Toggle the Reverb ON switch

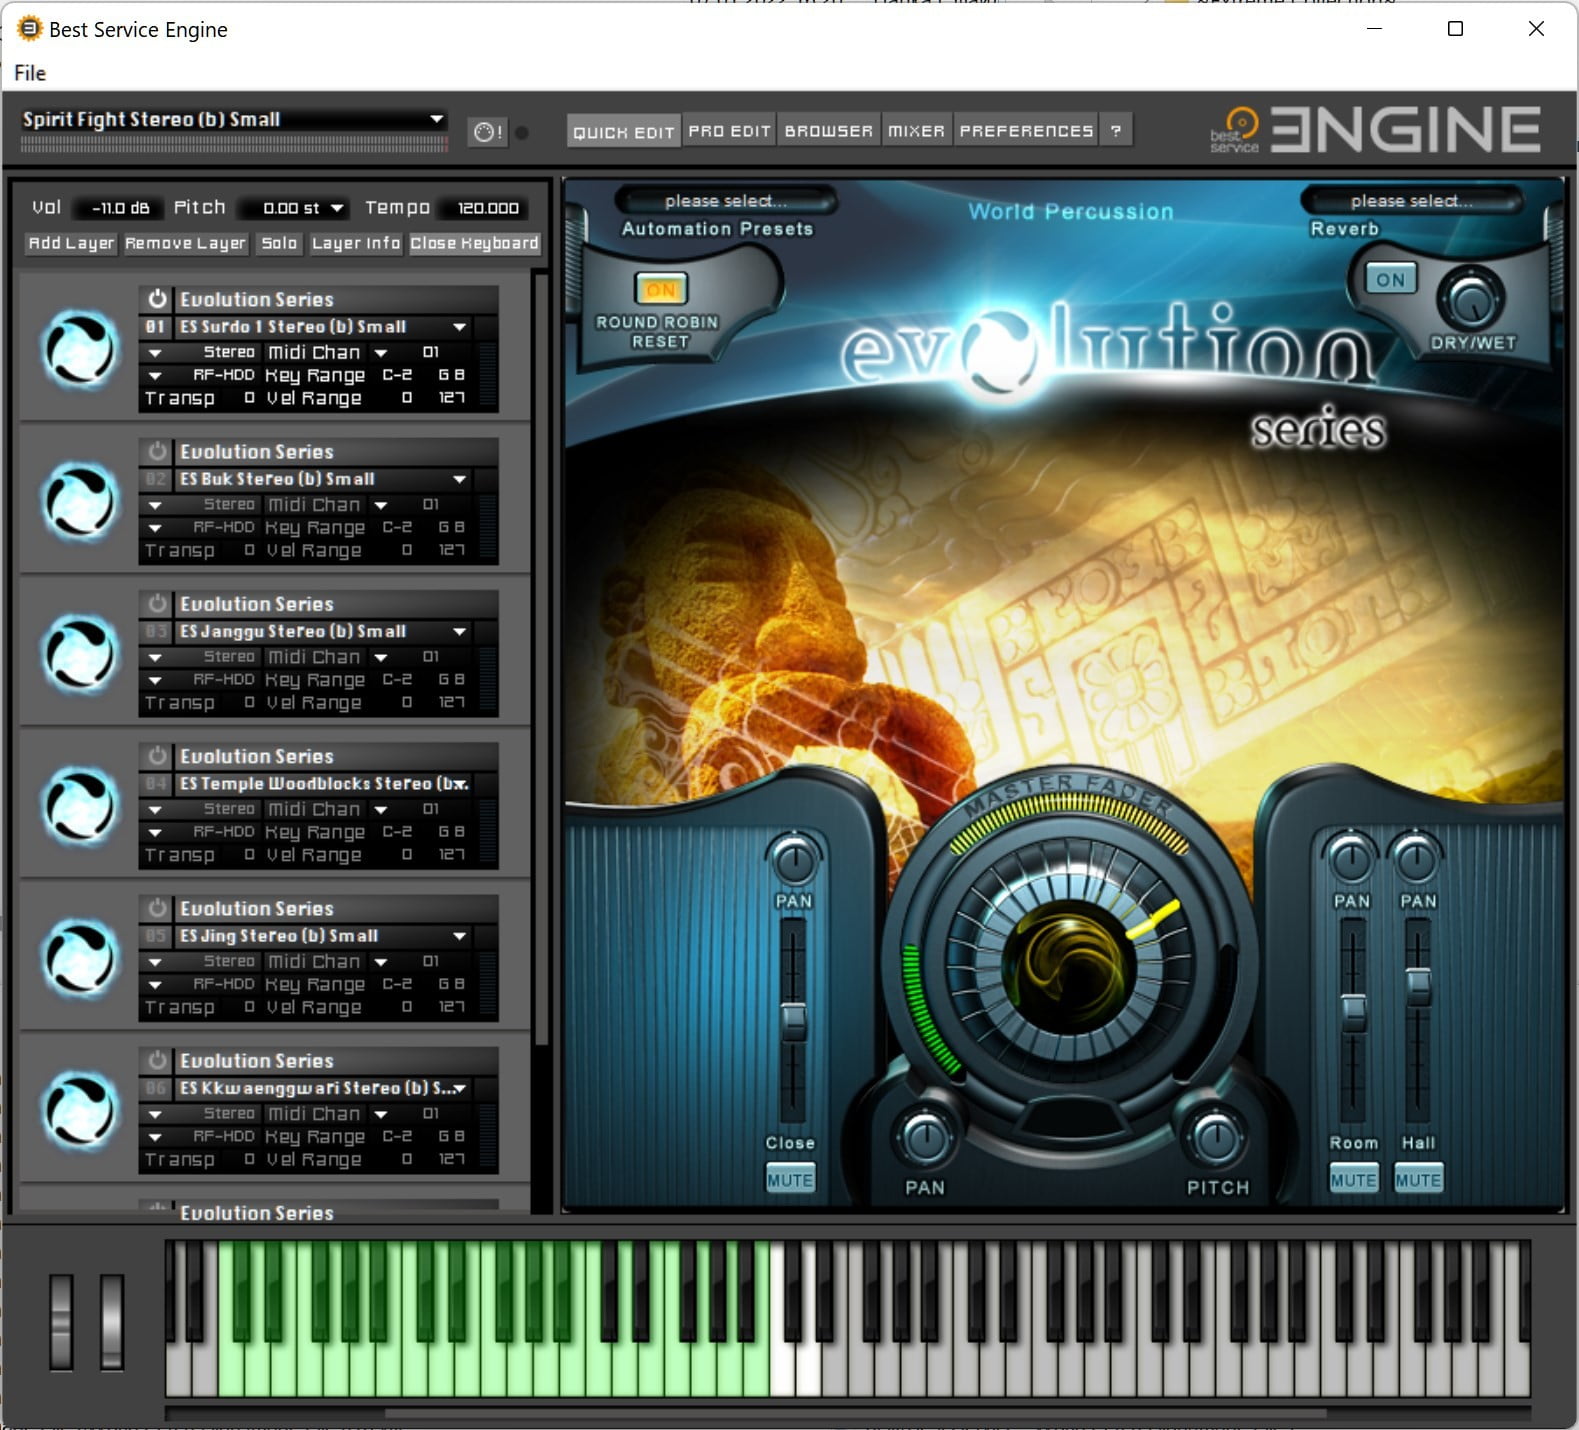point(1391,280)
